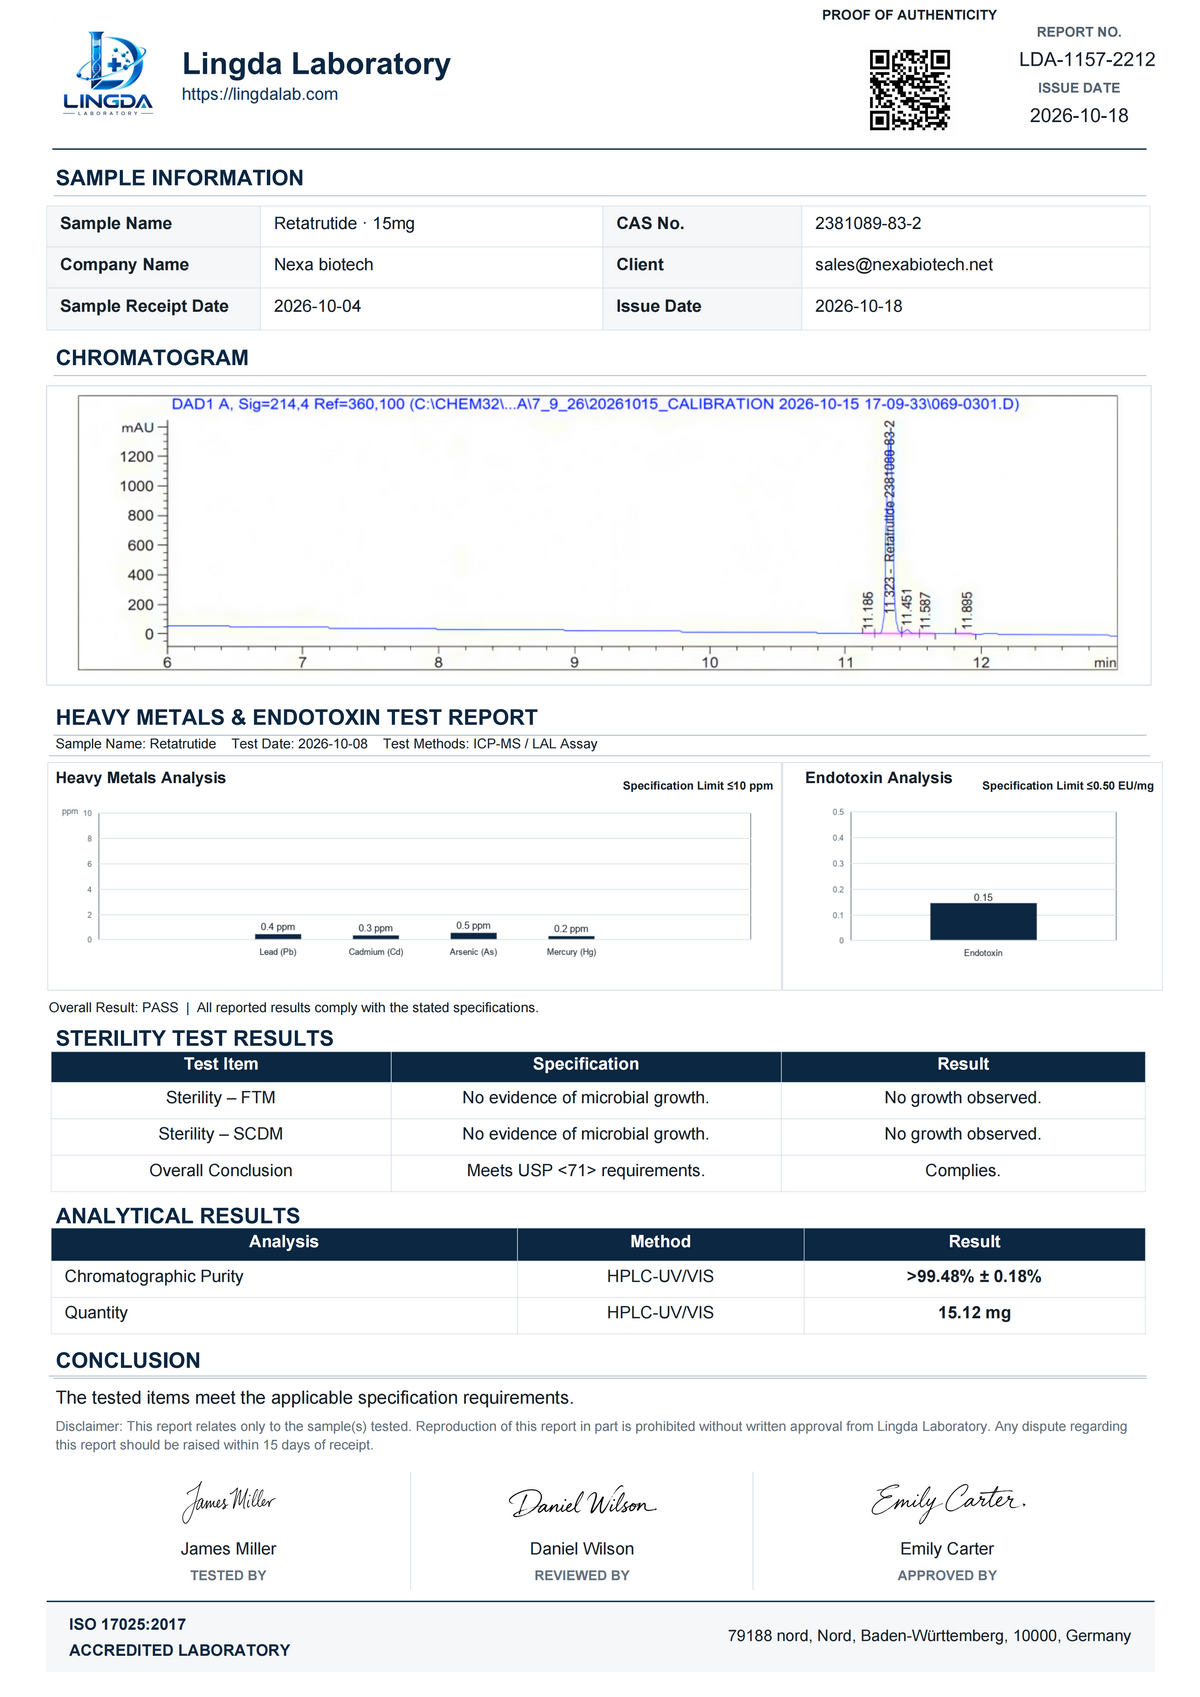The image size is (1200, 1697).
Task: Click the Method column header in analytical results
Action: 660,1242
